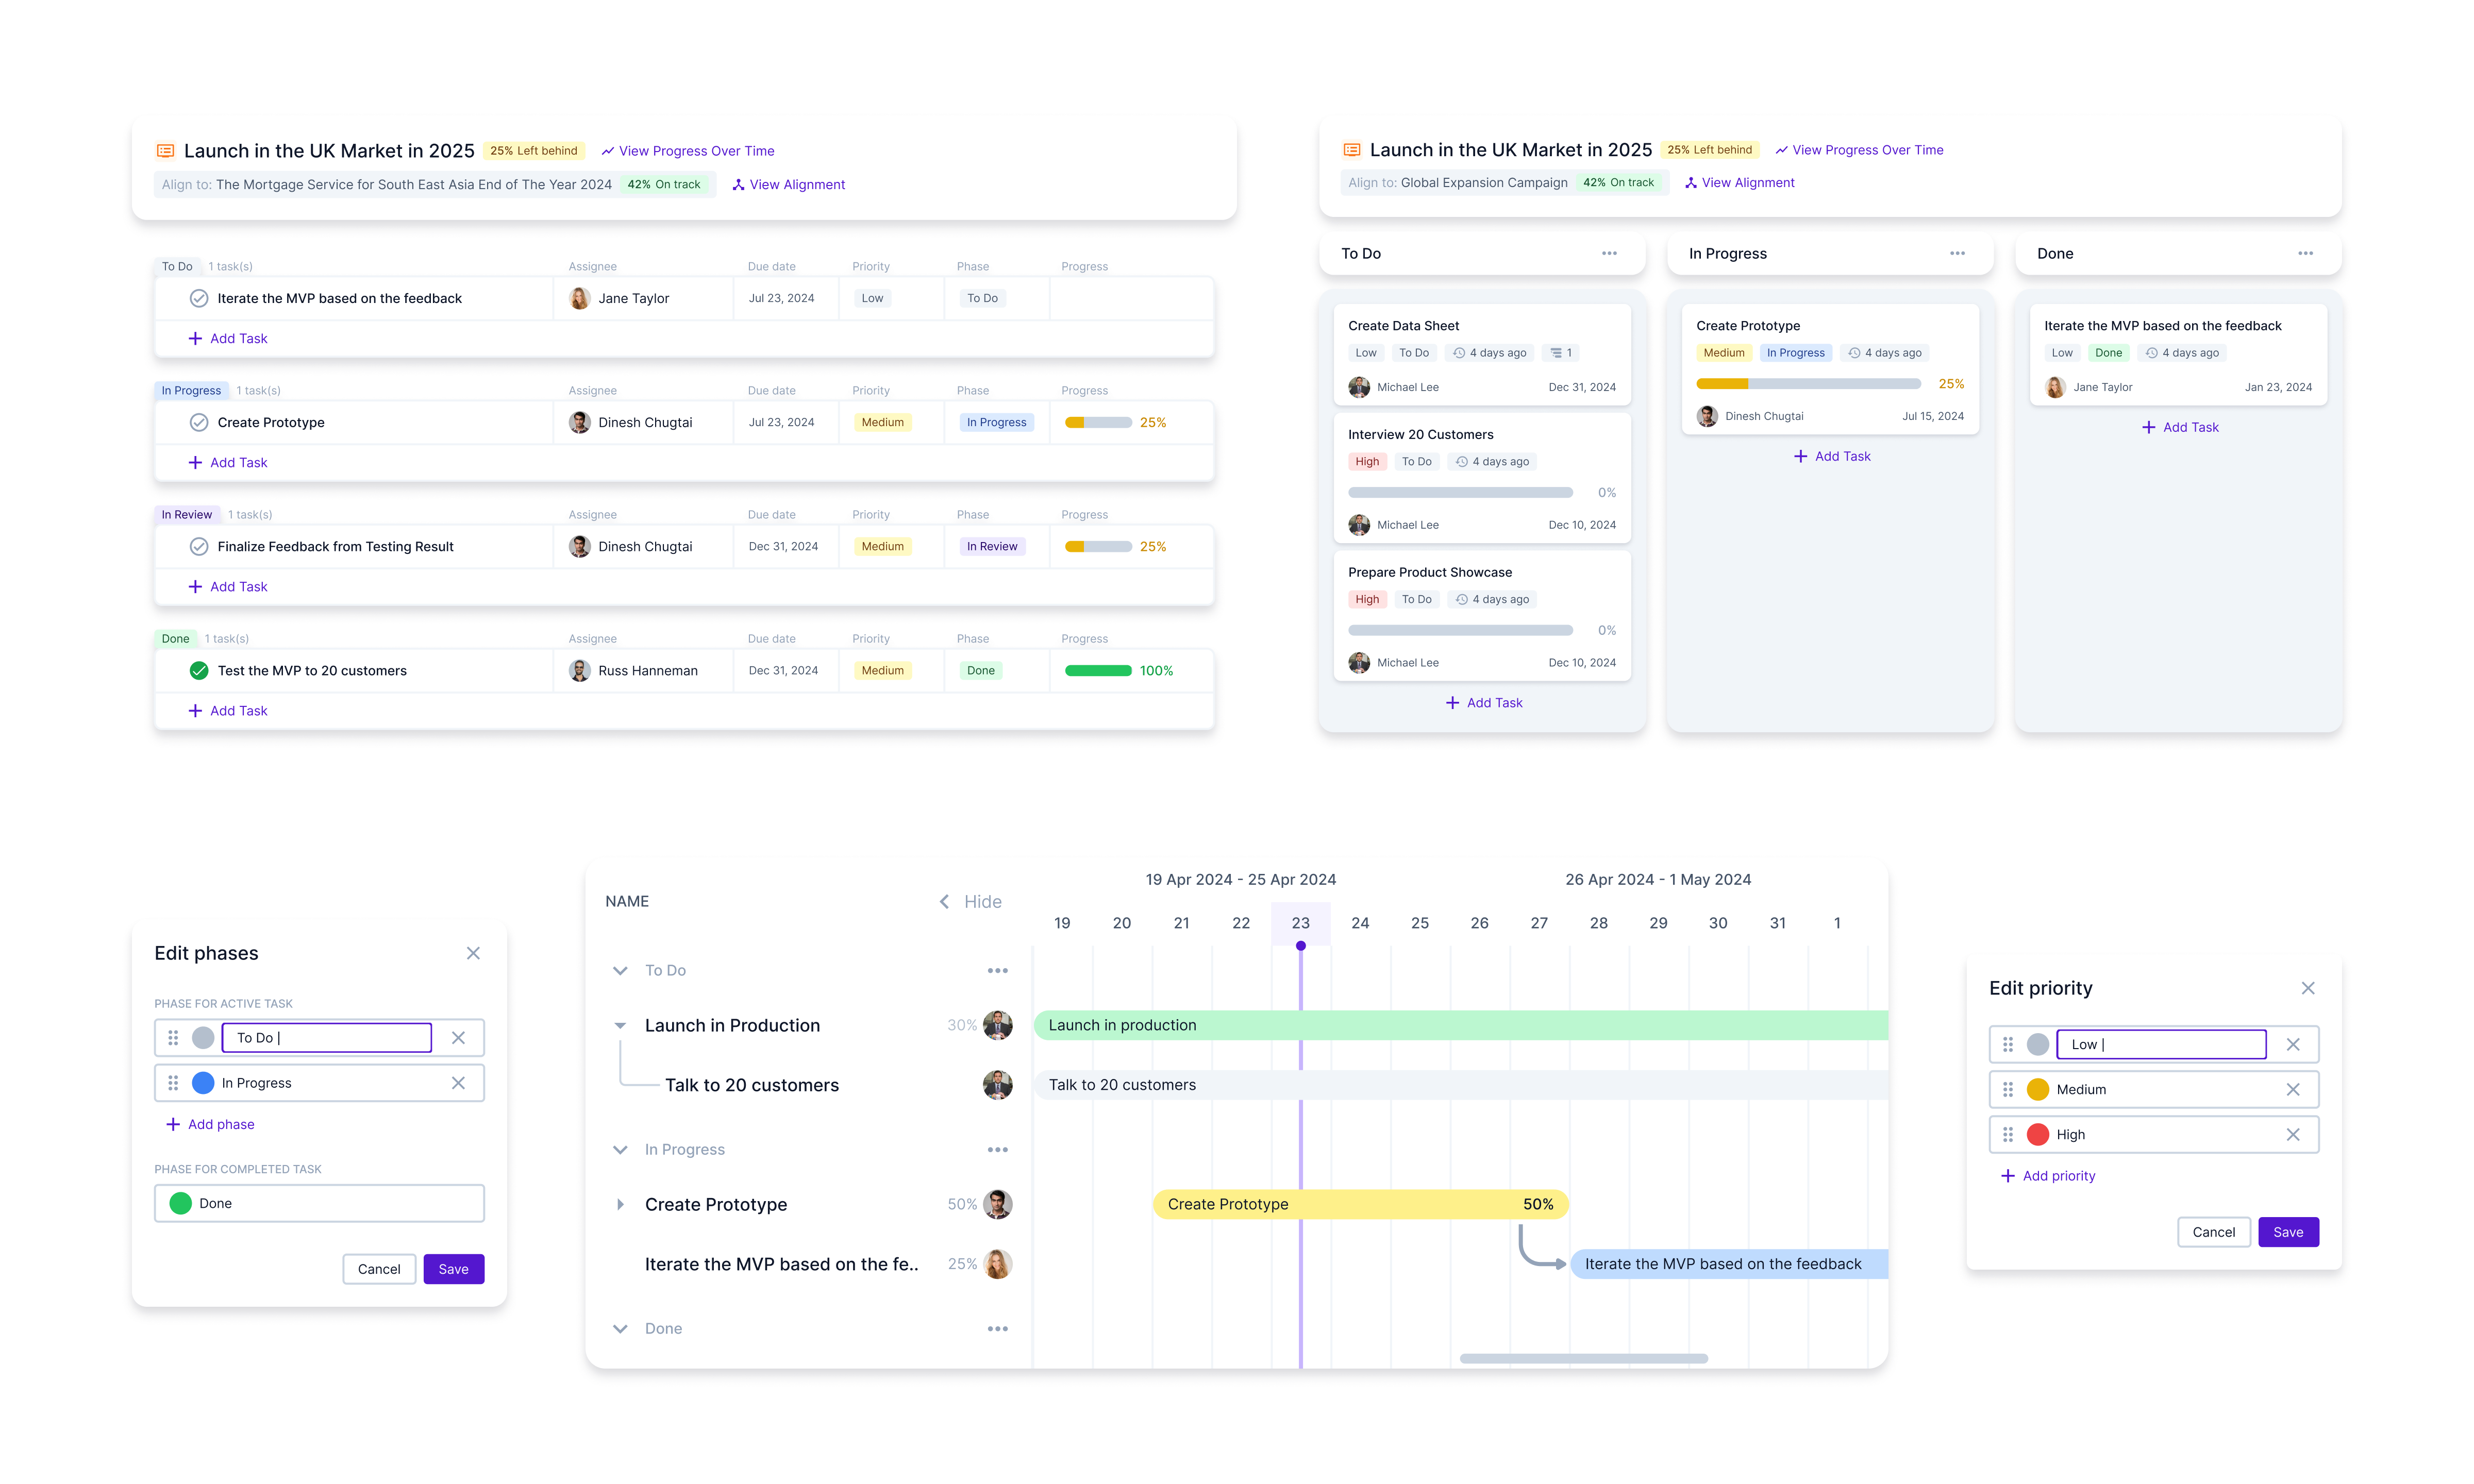Open the Done column options menu
The height and width of the screenshot is (1484, 2474).
tap(2306, 253)
